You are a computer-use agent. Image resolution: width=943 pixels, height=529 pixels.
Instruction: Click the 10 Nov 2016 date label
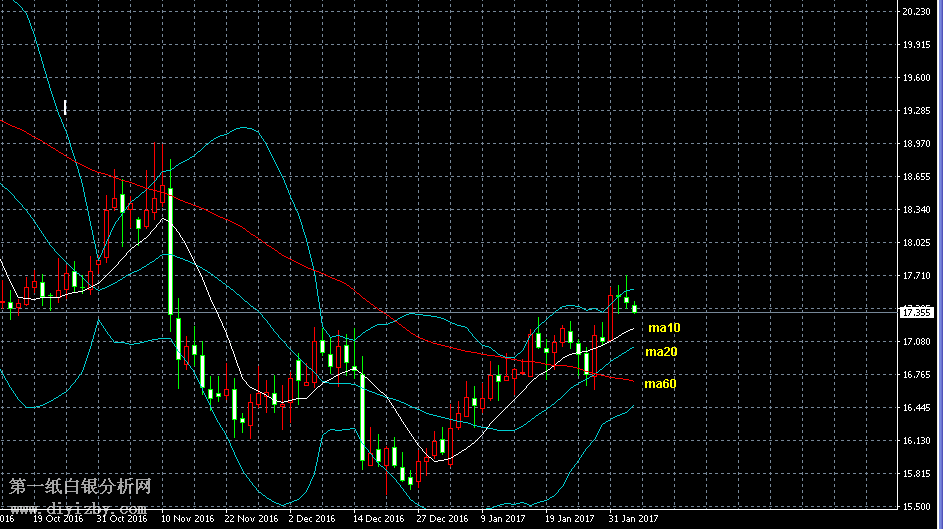click(x=188, y=518)
